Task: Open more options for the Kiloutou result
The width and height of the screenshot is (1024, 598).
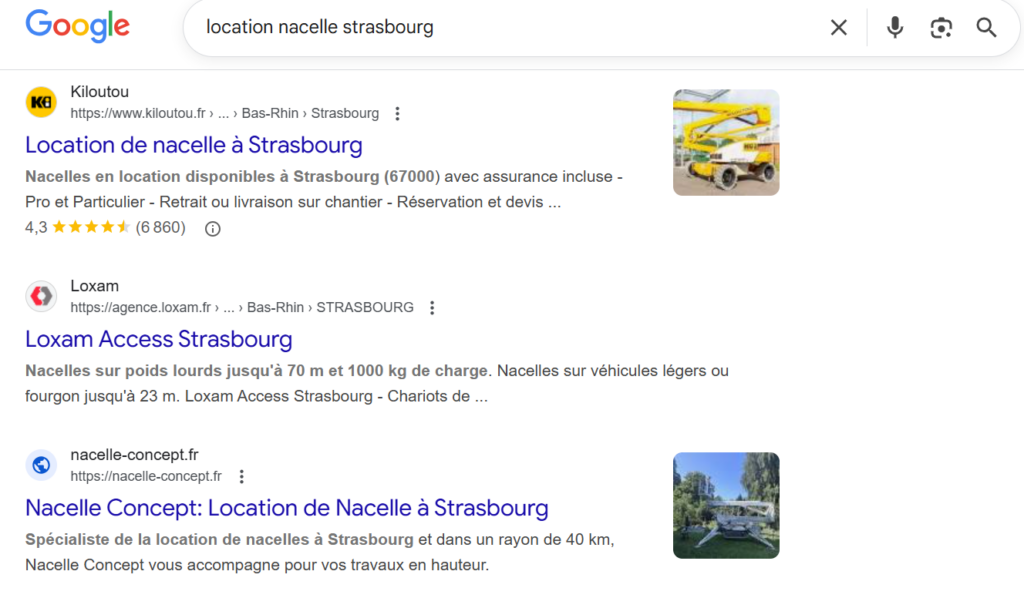Action: click(x=397, y=114)
